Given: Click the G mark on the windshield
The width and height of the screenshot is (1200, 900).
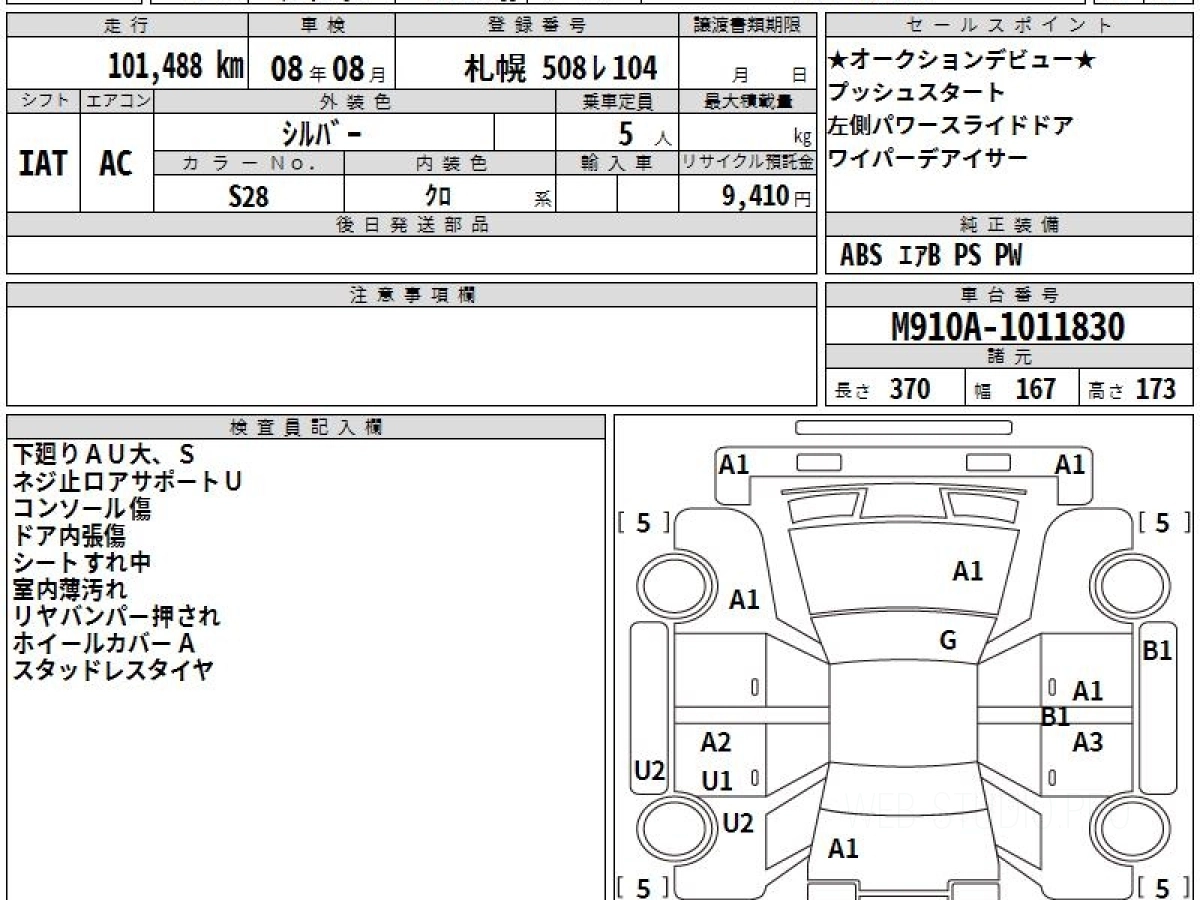Looking at the screenshot, I should (948, 641).
